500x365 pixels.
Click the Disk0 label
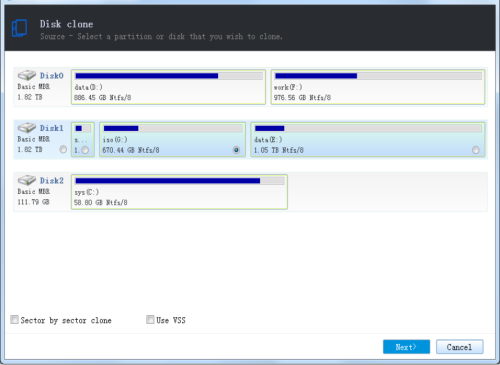[52, 76]
